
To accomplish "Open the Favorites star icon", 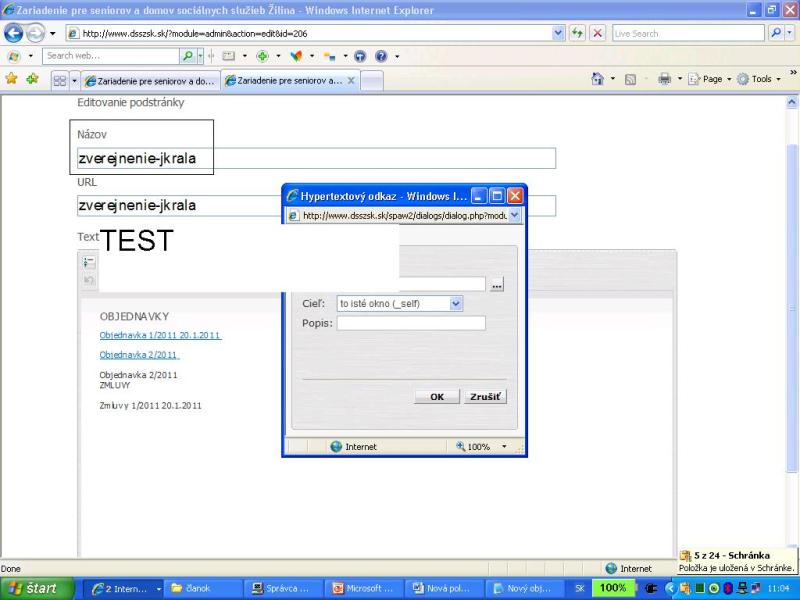I will pos(11,79).
